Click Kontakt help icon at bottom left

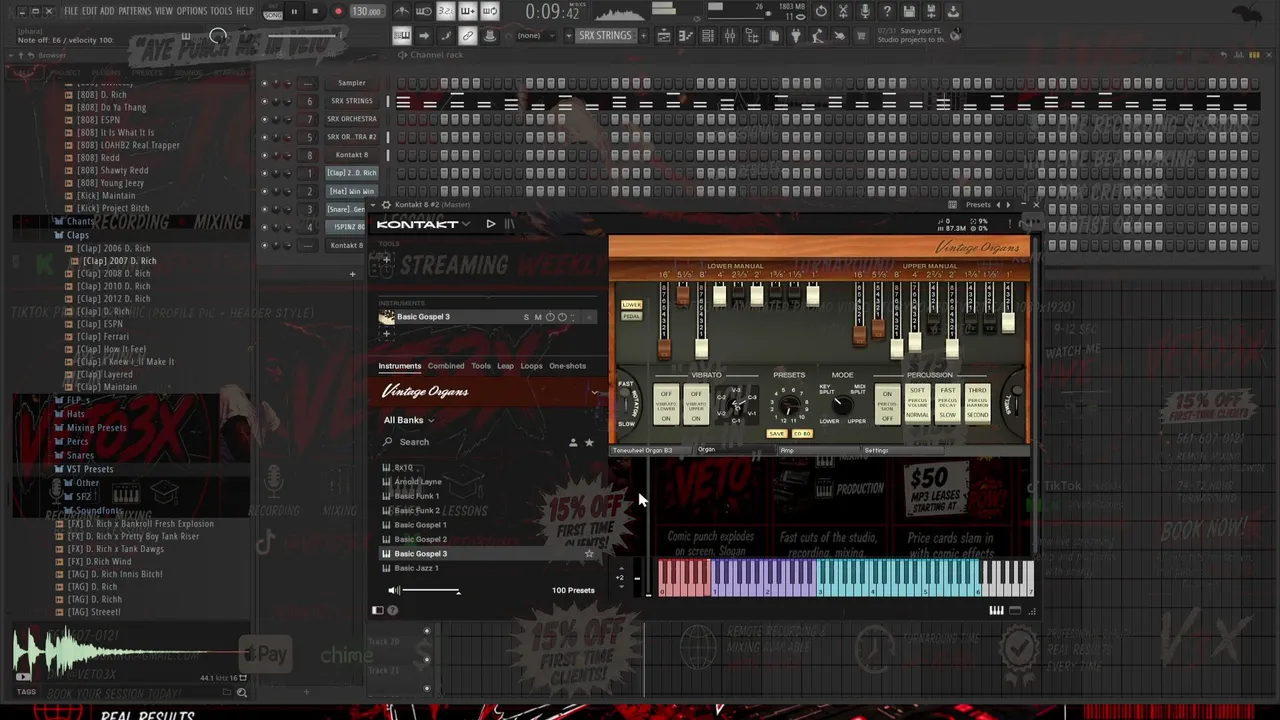(392, 610)
